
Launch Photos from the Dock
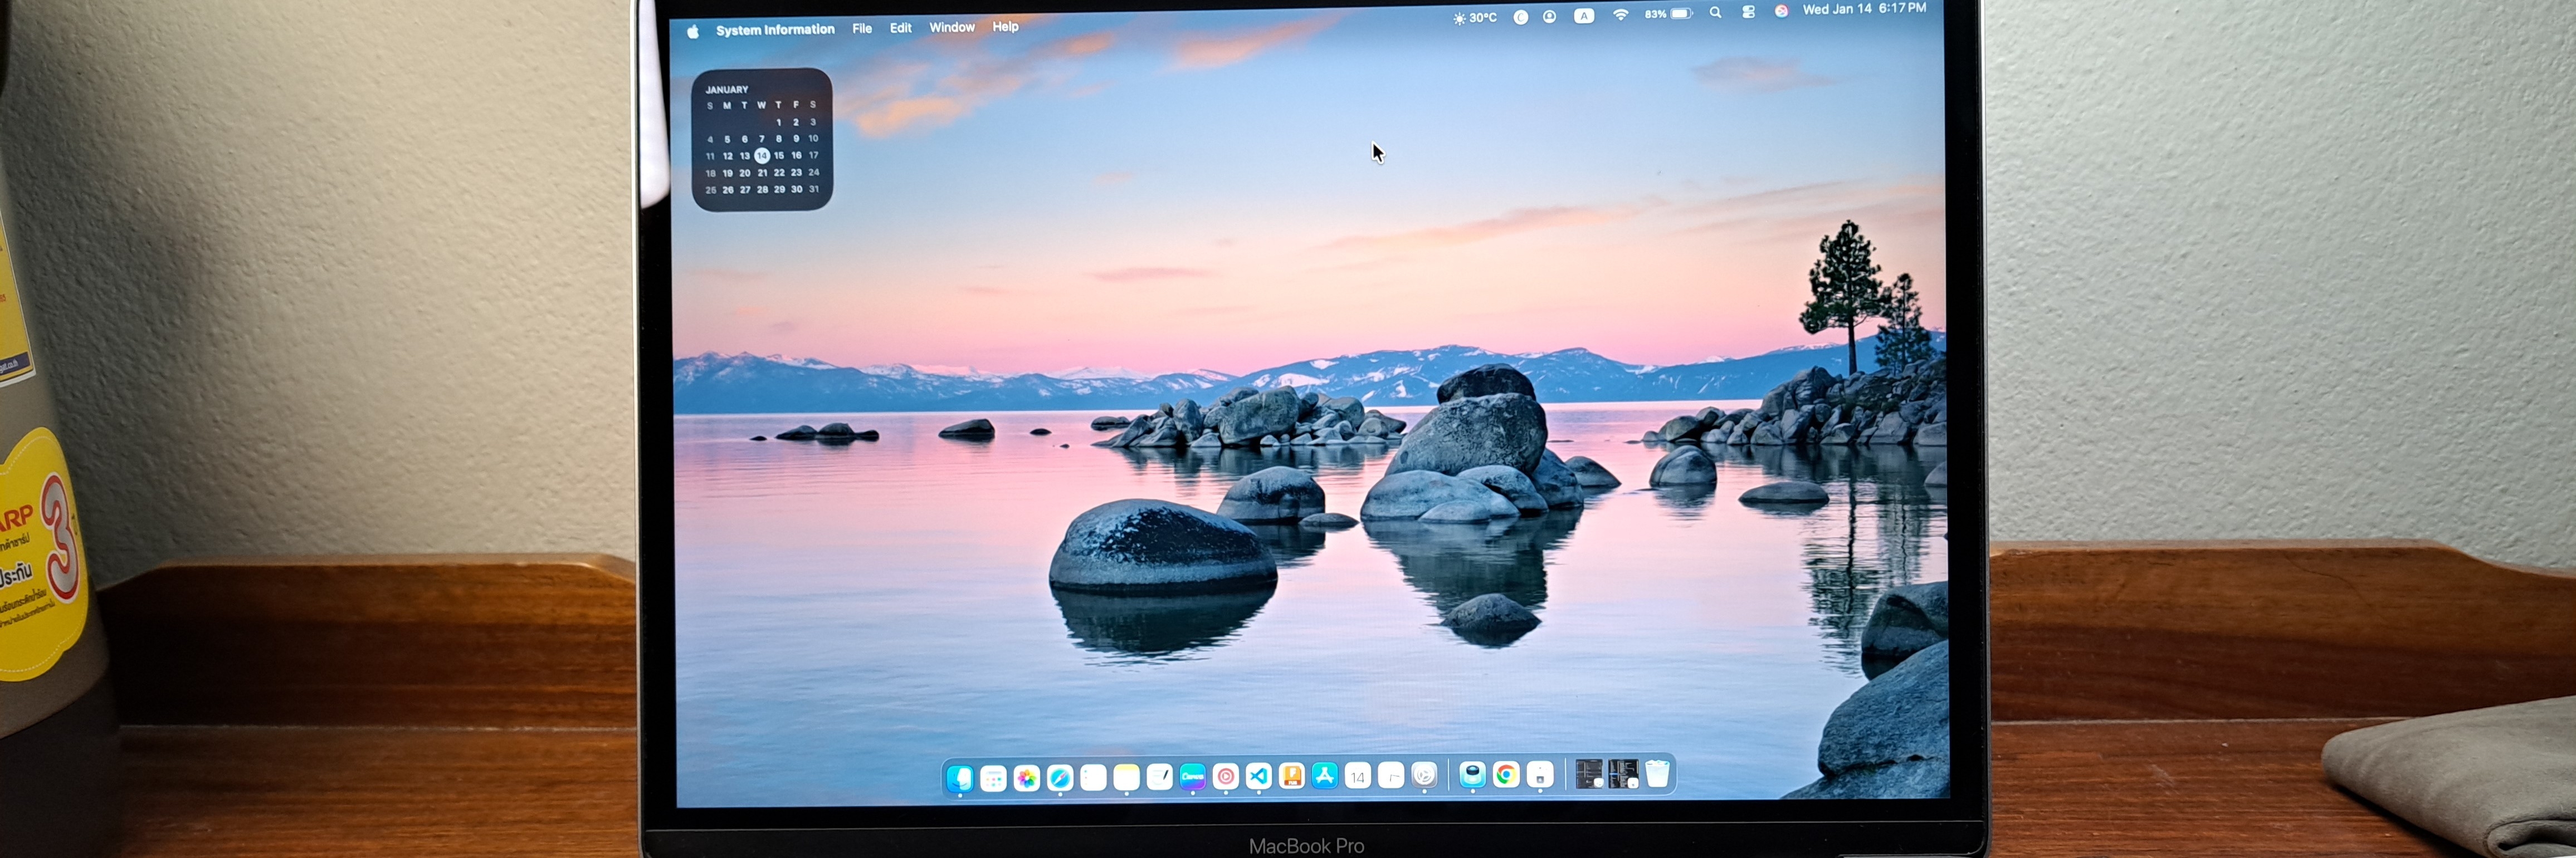click(x=1027, y=777)
